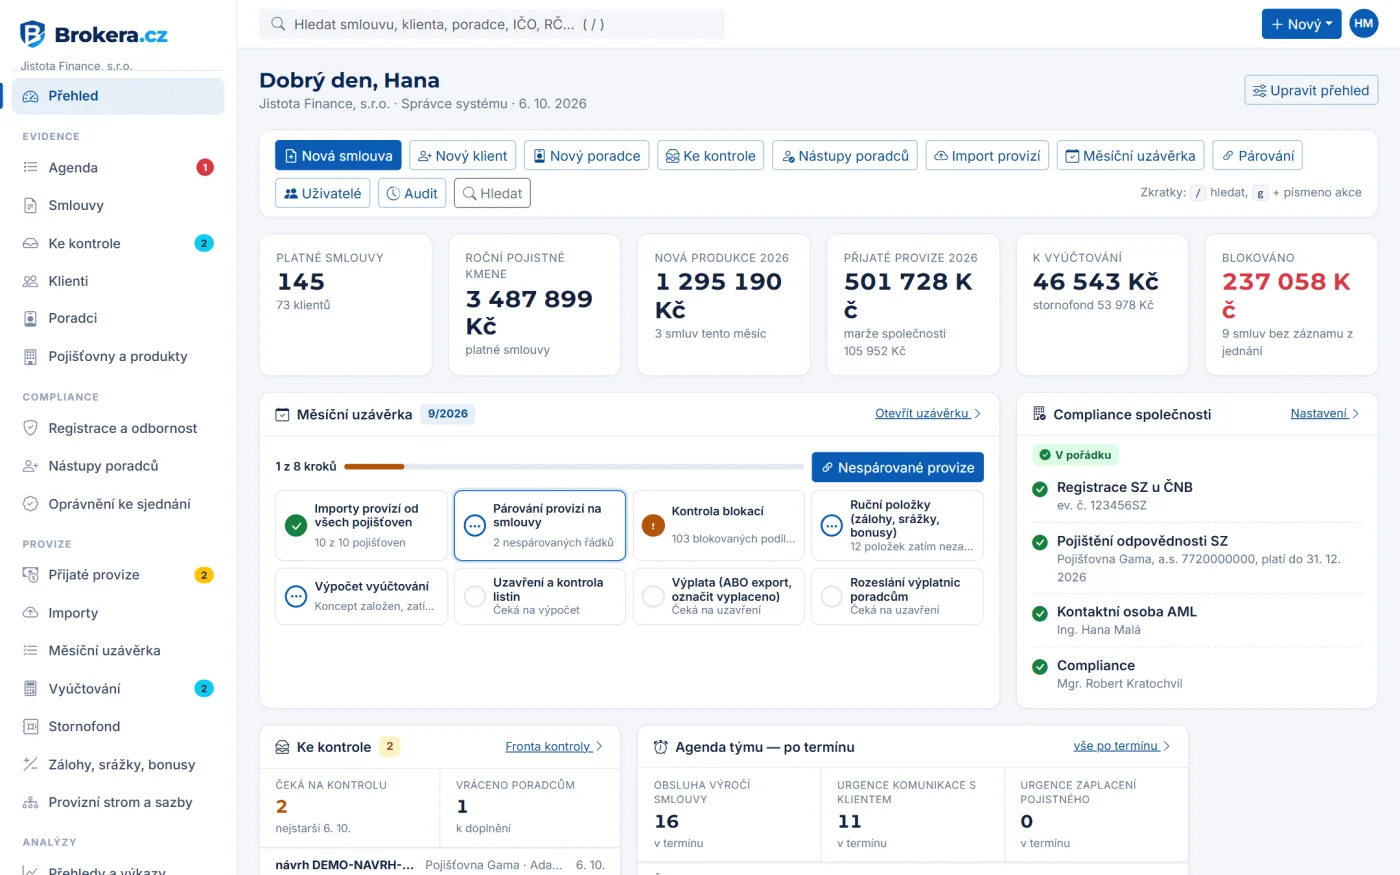Click the Provizní strom a sazby tree icon

point(30,802)
